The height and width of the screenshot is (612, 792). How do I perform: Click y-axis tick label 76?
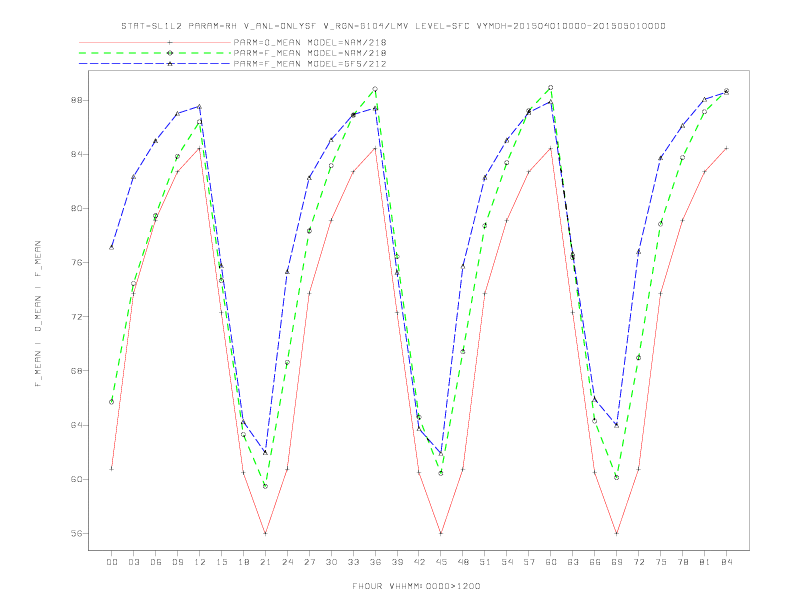(77, 263)
